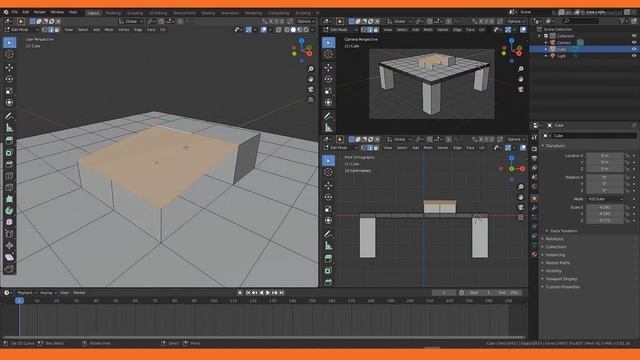Open the Modifiers tab wrench icon in Properties
This screenshot has width=640, height=360.
point(534,208)
